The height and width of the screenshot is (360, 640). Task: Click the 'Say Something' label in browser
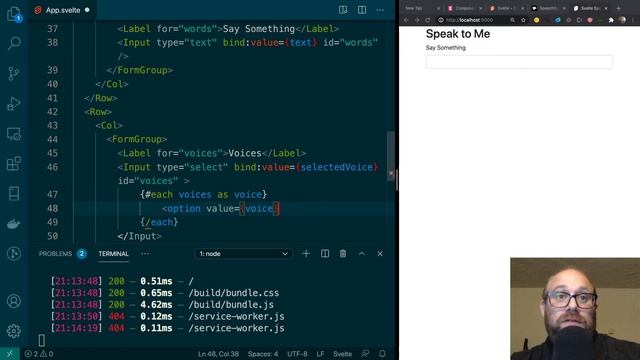tap(445, 48)
